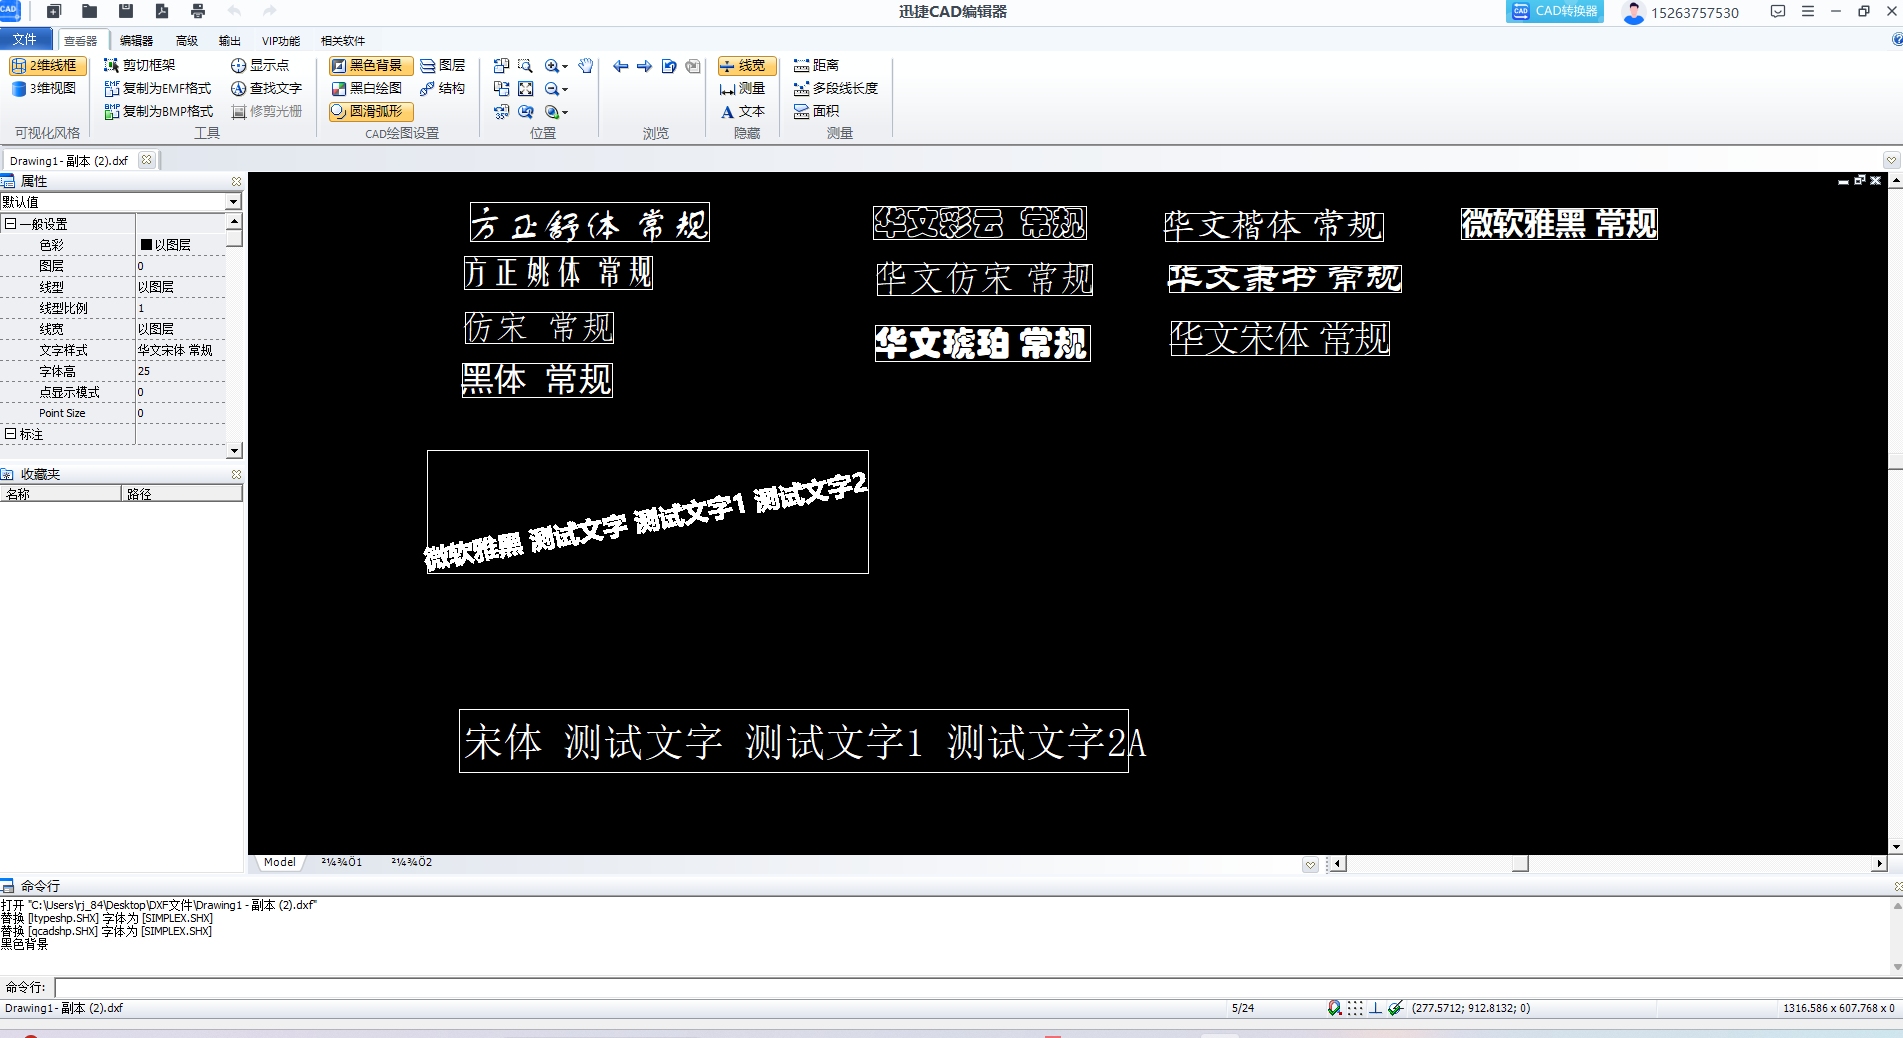Close the 属性 properties panel

[x=236, y=181]
